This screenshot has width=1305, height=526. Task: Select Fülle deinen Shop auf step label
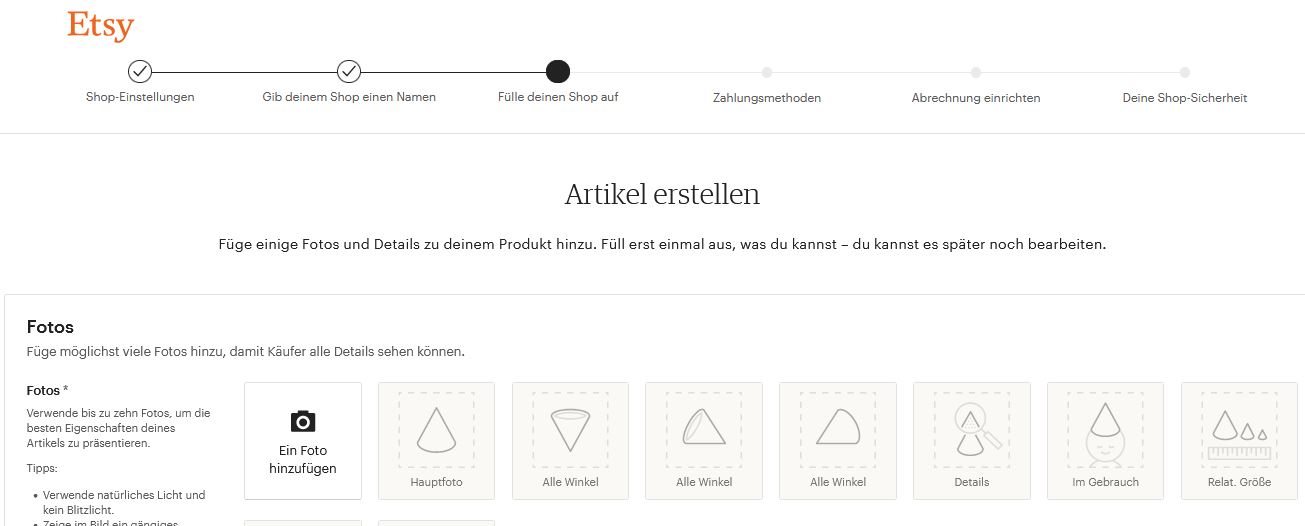click(x=558, y=97)
